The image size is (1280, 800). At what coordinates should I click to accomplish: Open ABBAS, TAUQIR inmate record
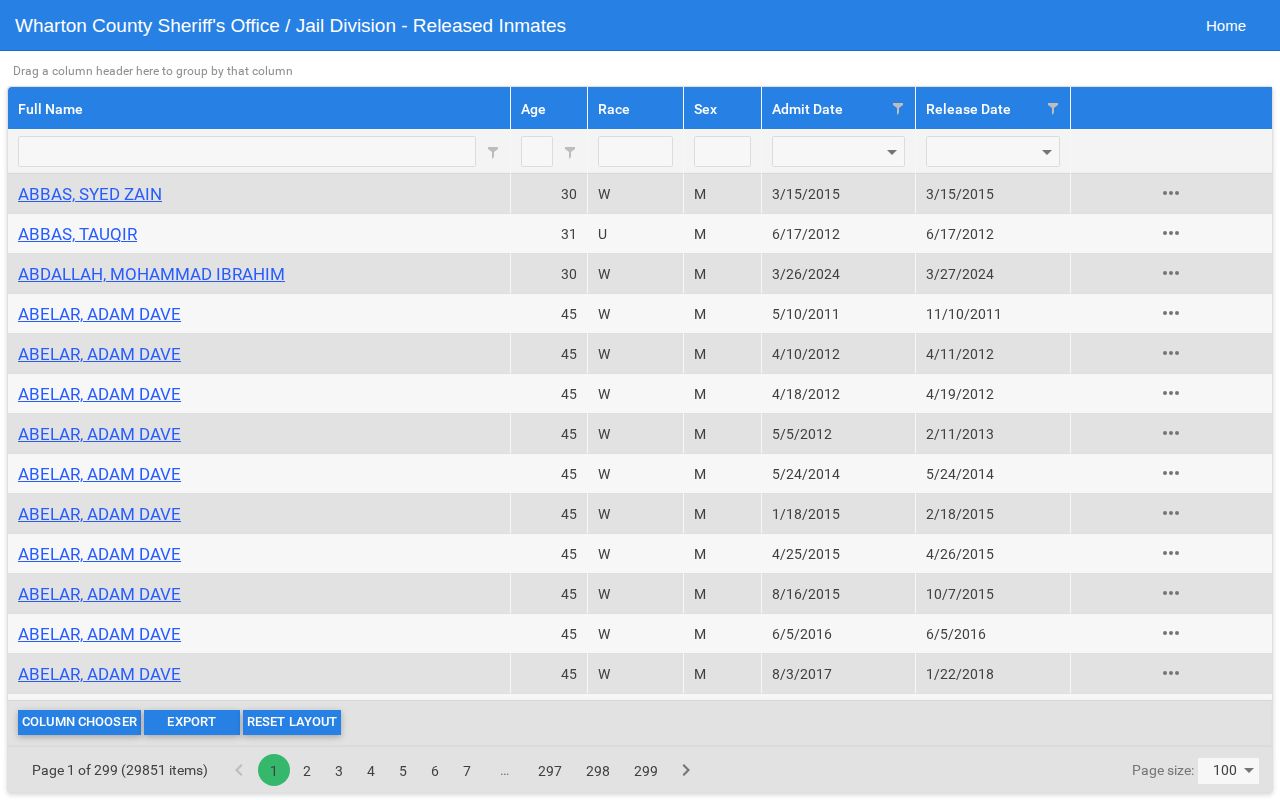(78, 234)
